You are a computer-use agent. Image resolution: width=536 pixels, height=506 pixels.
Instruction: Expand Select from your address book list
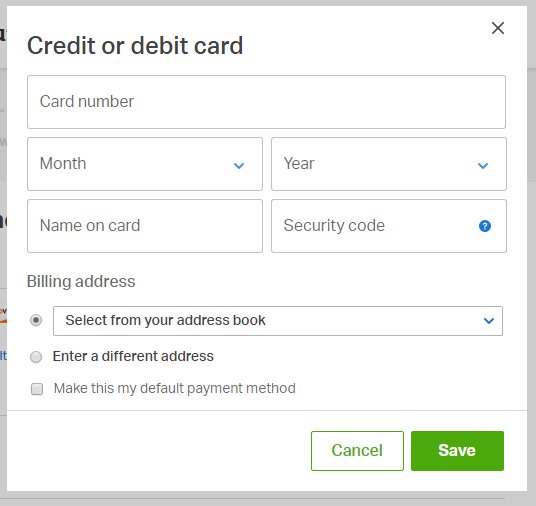278,321
